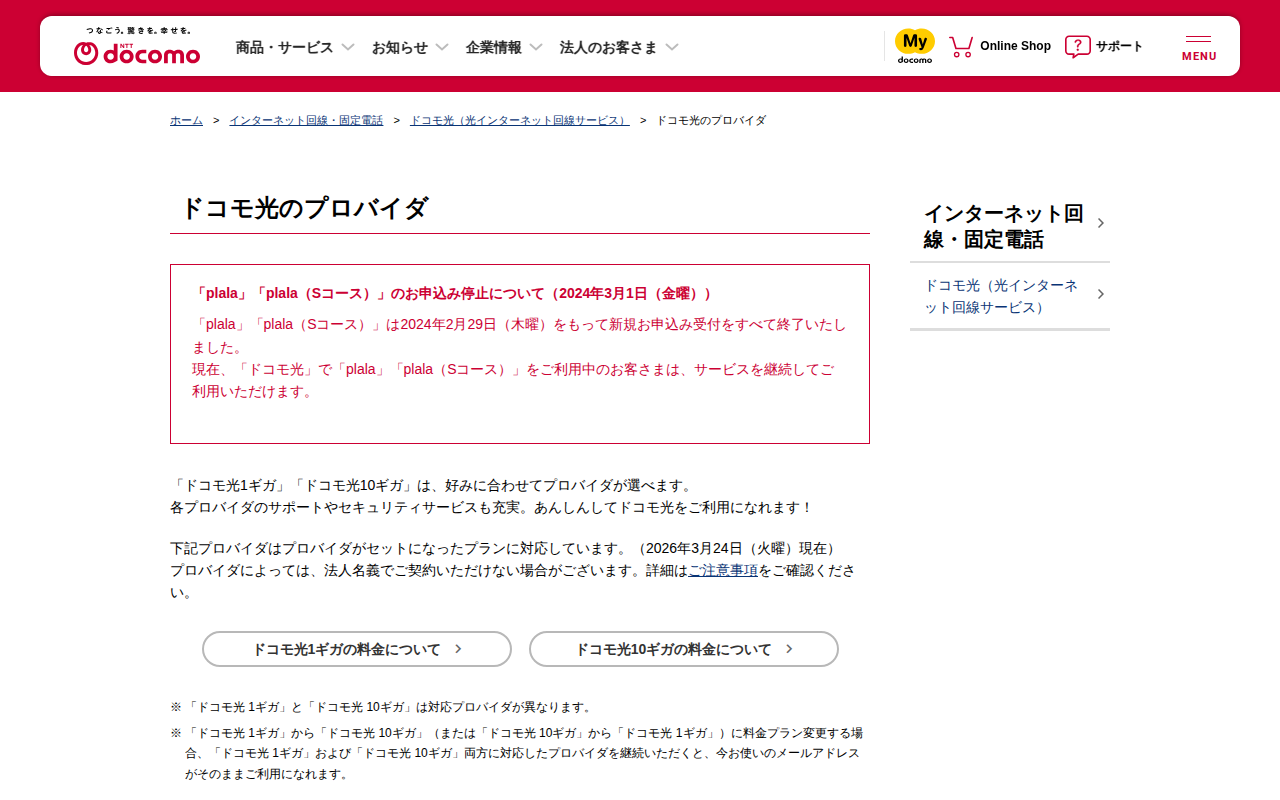Viewport: 1280px width, 800px height.
Task: Click the Online Shop text label
Action: point(1015,46)
